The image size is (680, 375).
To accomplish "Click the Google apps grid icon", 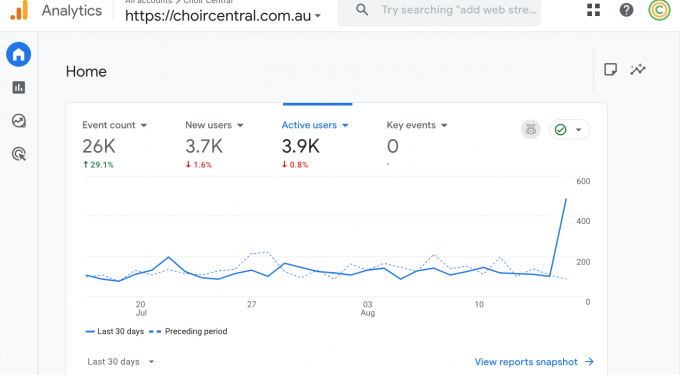I will click(593, 10).
